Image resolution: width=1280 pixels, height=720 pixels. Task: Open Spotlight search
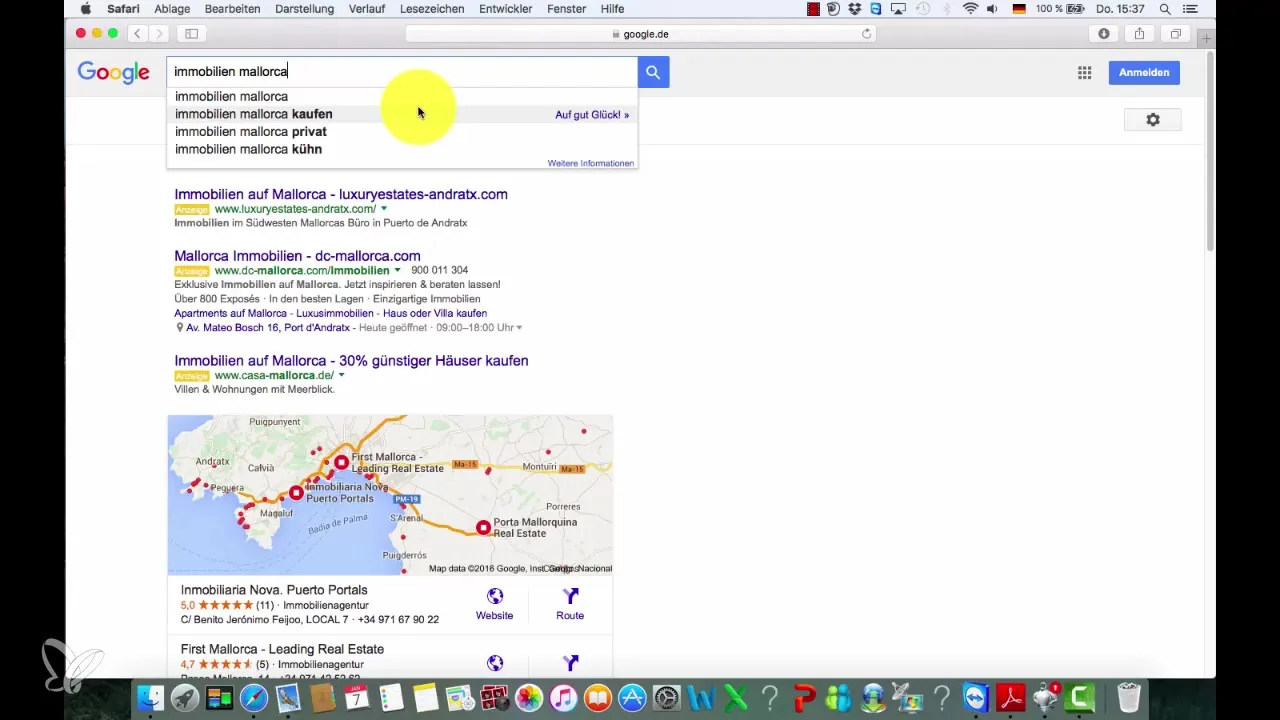pos(1165,8)
